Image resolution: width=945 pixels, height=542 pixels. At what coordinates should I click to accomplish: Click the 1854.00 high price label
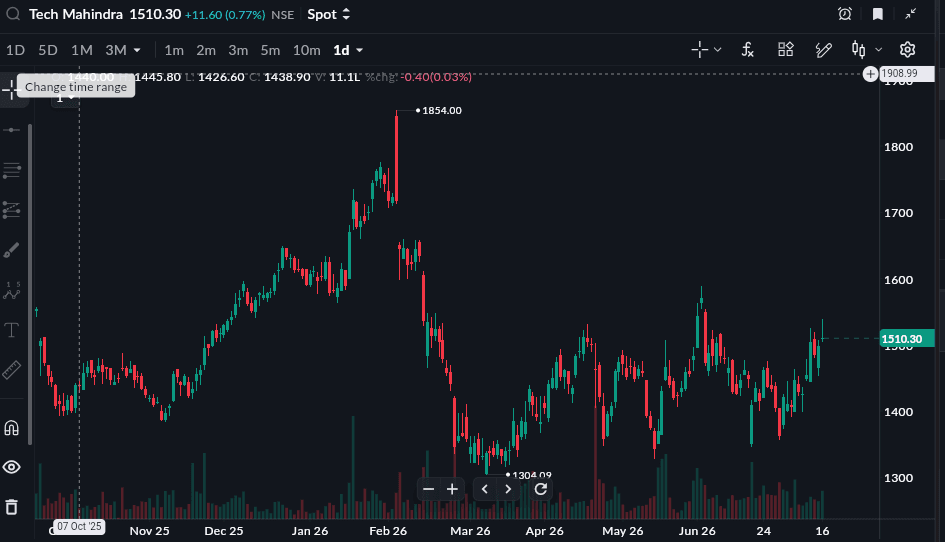[x=442, y=110]
